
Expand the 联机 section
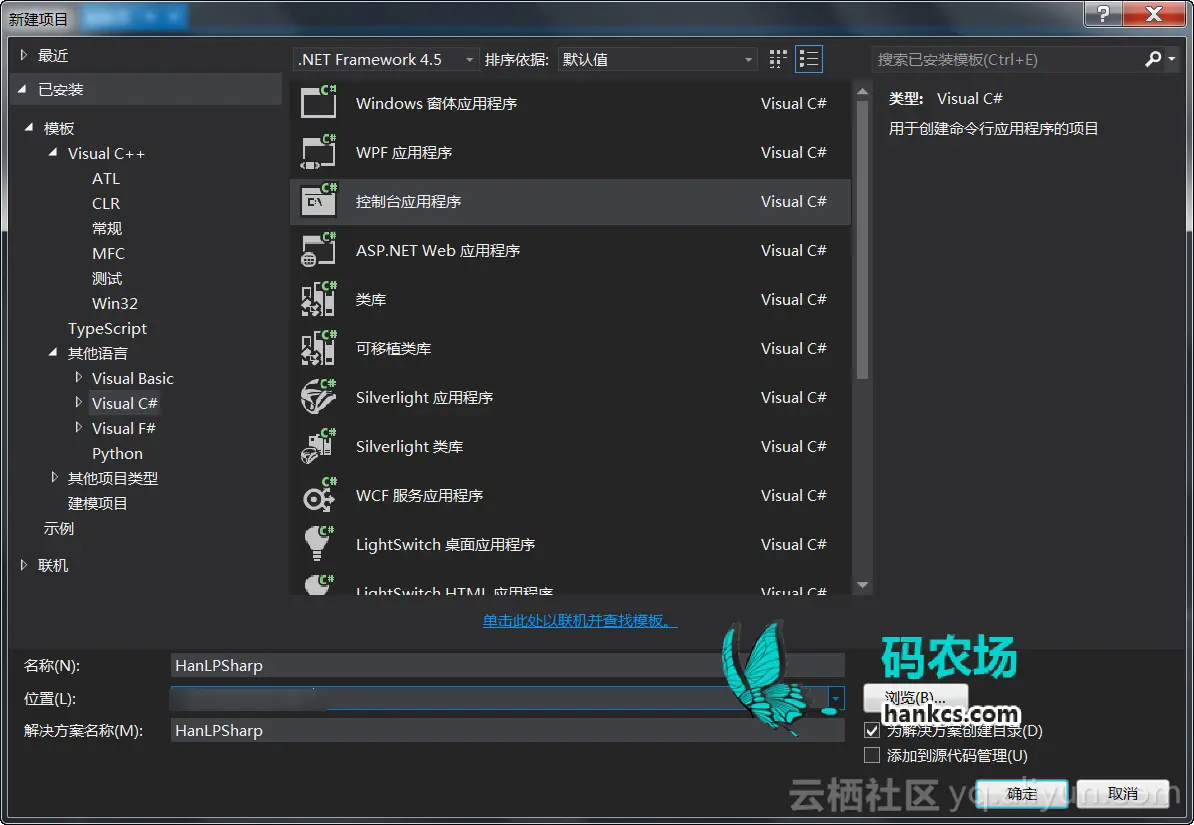pyautogui.click(x=24, y=564)
